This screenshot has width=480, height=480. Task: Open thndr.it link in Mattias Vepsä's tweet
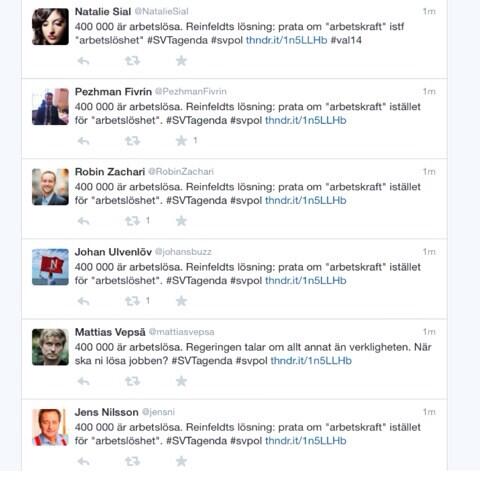pos(311,361)
